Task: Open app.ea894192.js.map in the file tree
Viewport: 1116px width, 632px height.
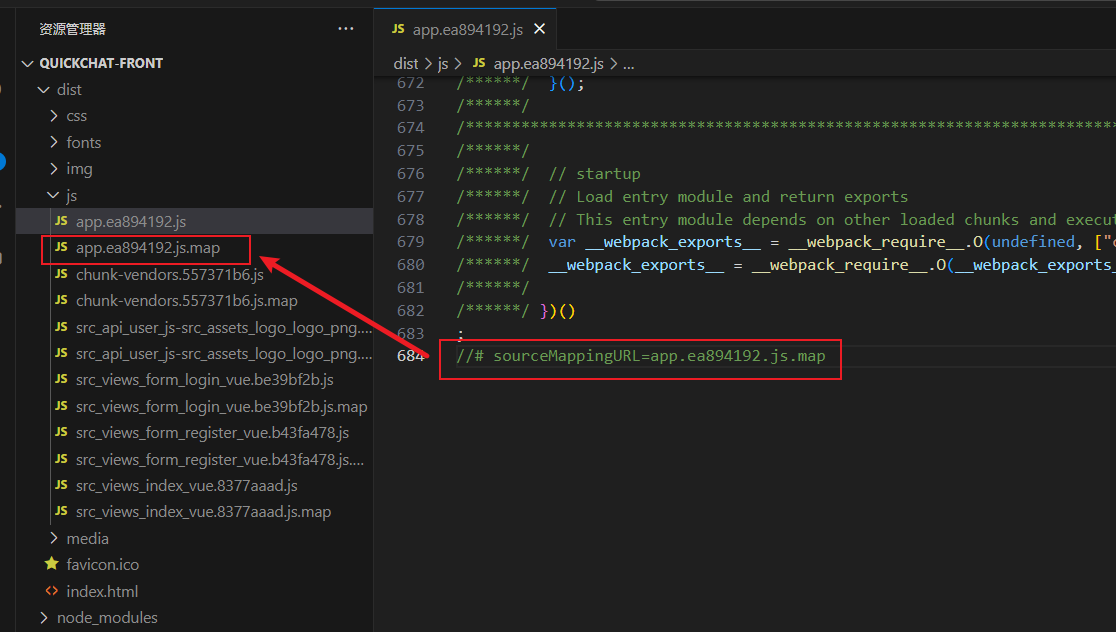Action: pyautogui.click(x=148, y=248)
